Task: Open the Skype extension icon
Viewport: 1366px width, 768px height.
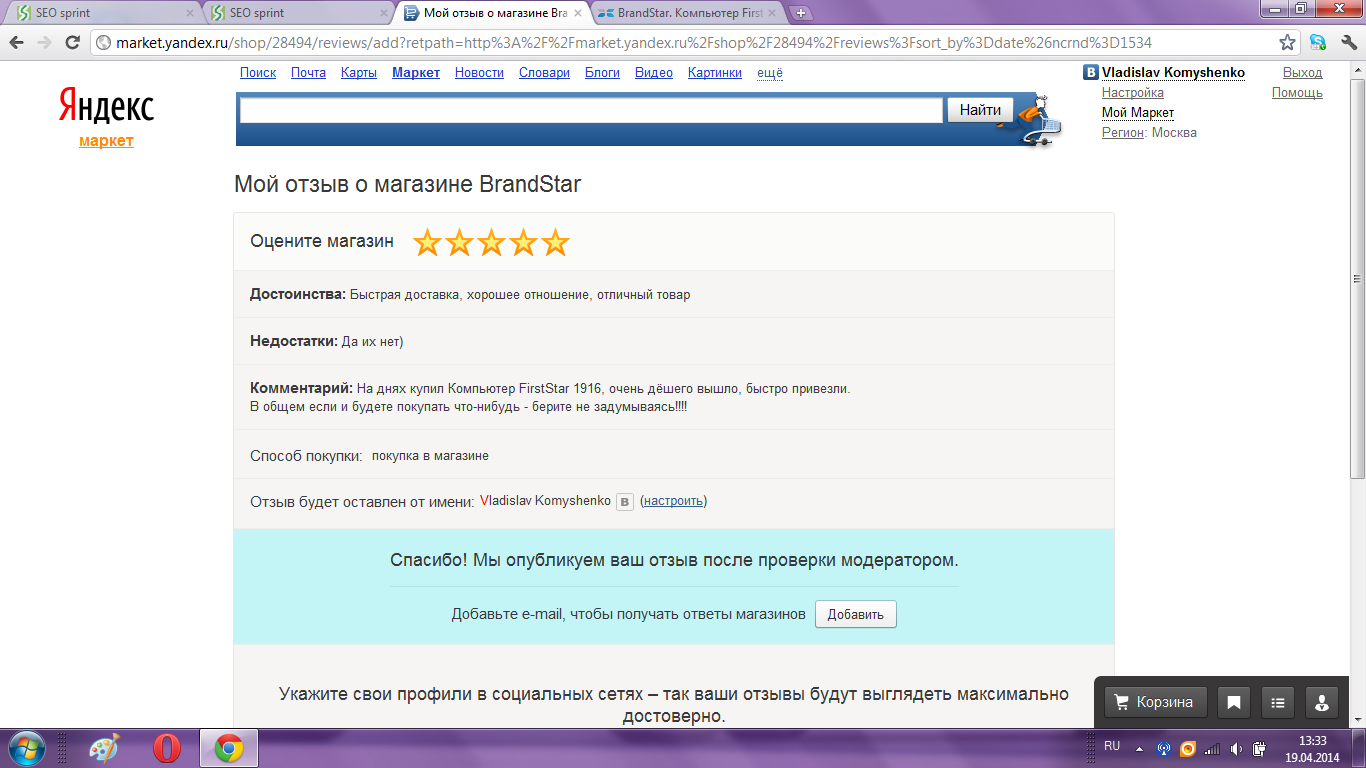Action: [1318, 43]
